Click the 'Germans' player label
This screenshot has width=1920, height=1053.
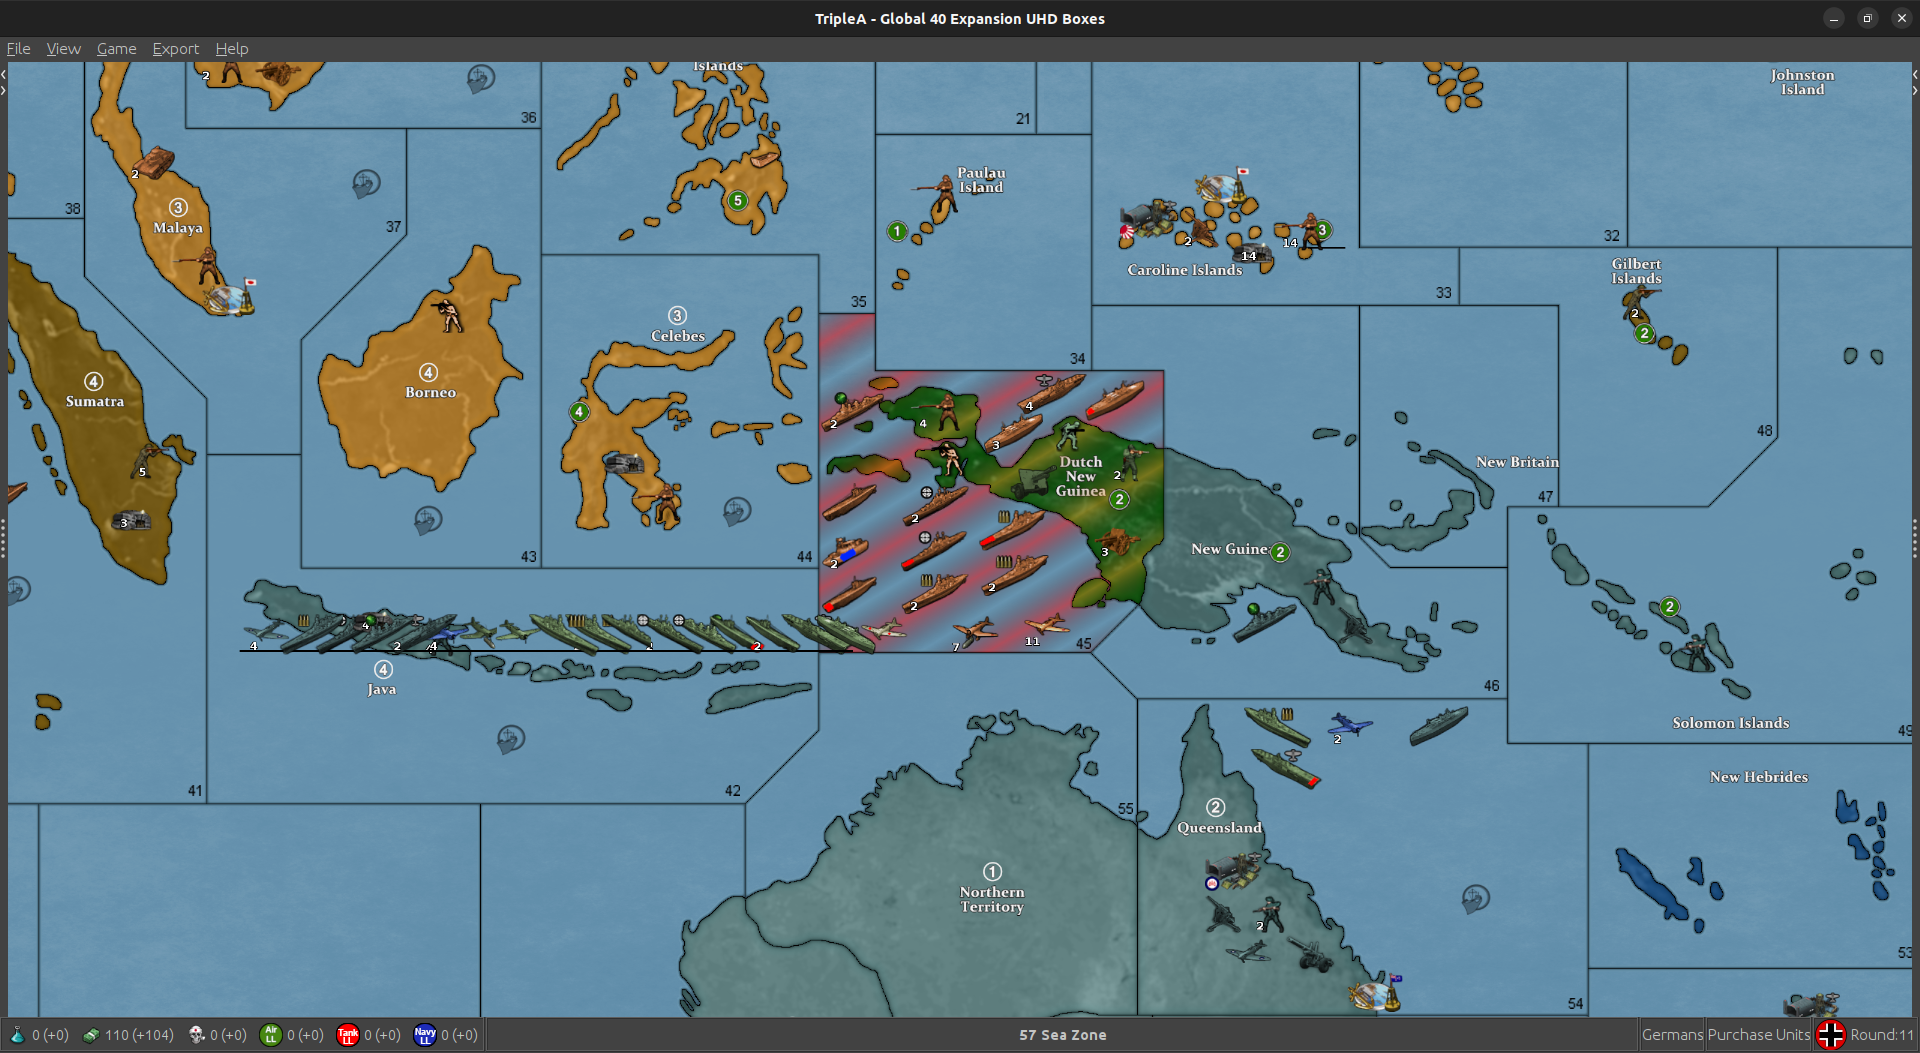point(1672,1035)
